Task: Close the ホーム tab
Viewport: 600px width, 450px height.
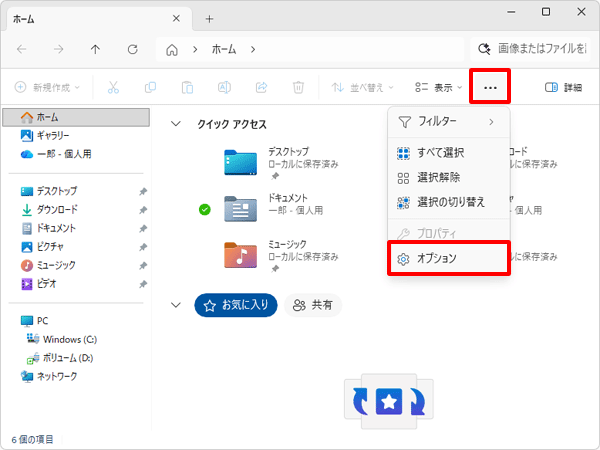Action: click(176, 18)
